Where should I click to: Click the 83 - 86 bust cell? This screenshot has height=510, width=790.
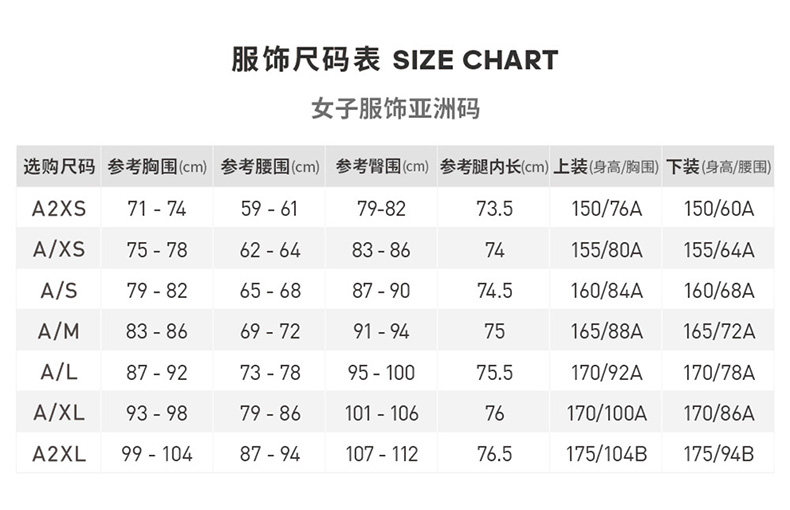click(157, 332)
